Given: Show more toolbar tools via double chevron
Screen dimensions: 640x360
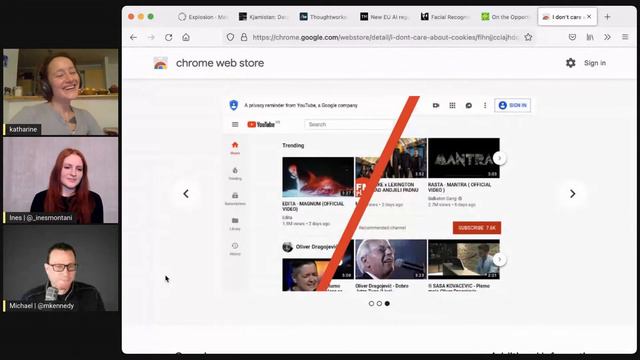Looking at the screenshot, I should (x=607, y=37).
